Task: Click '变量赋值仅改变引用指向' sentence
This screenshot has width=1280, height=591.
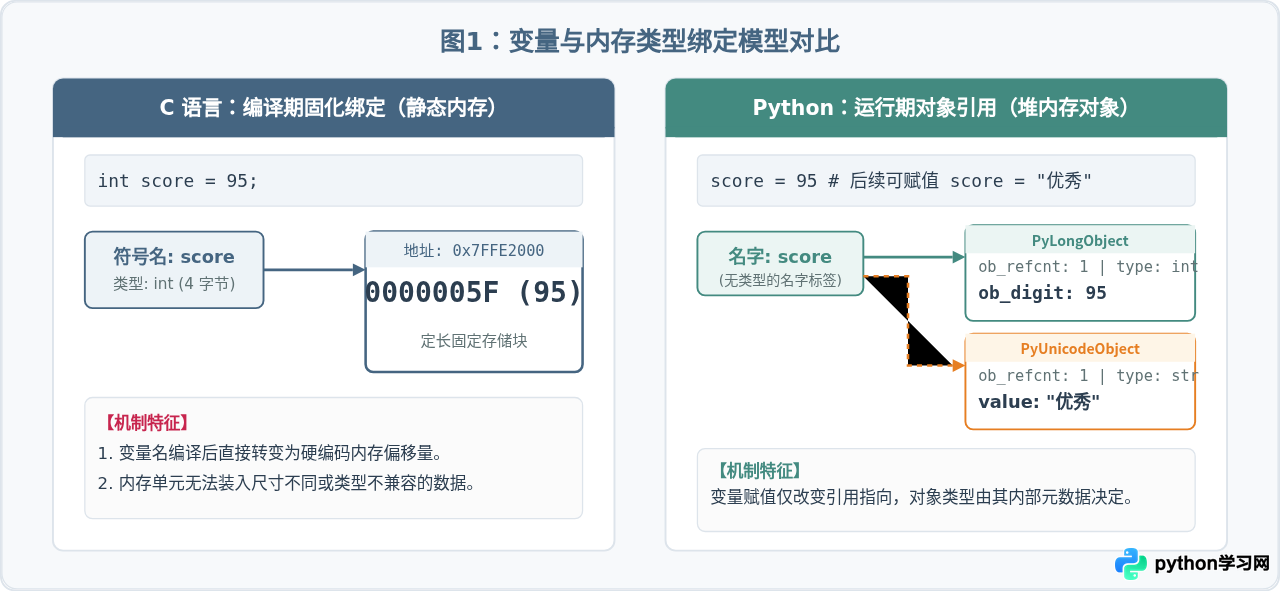Action: [x=922, y=496]
